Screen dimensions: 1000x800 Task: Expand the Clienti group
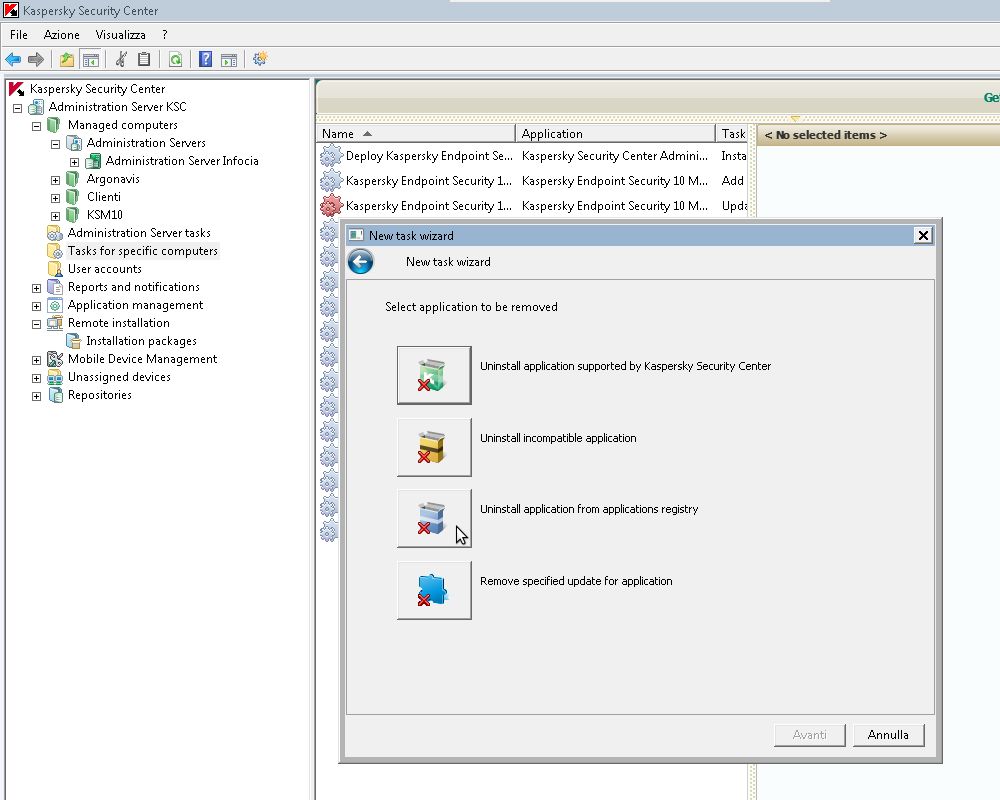55,198
